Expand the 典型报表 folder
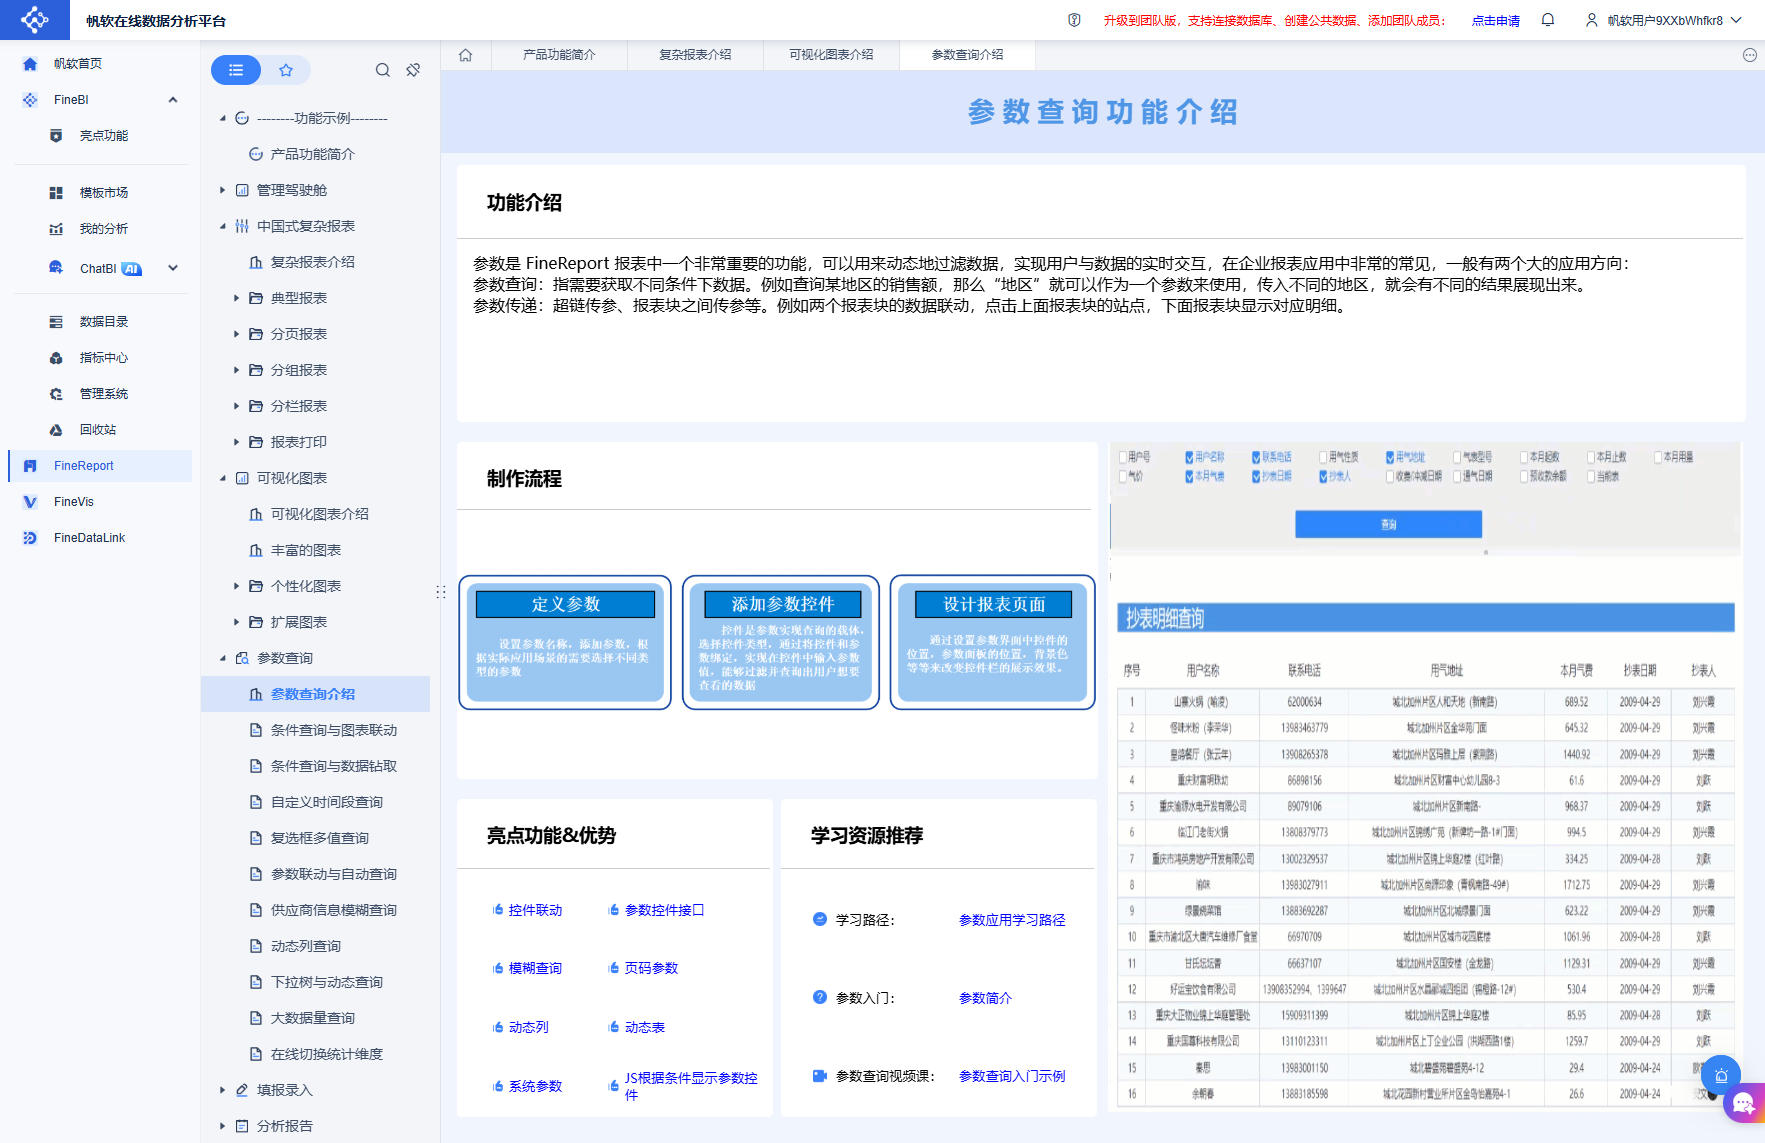This screenshot has width=1765, height=1143. (237, 298)
